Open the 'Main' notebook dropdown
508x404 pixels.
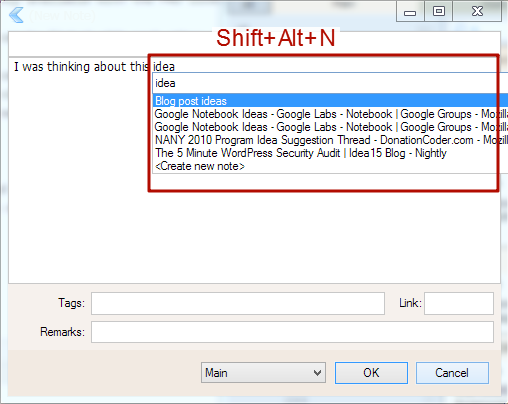263,373
